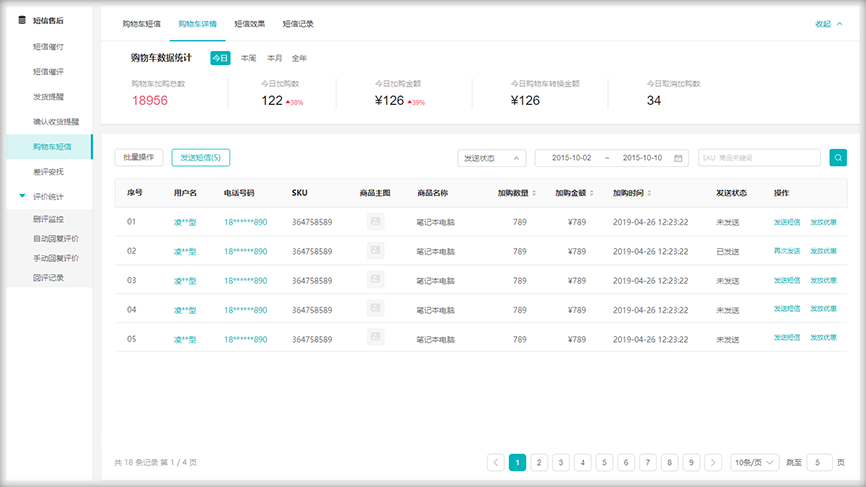The width and height of the screenshot is (866, 487).
Task: Click the total count 18956 value
Action: [x=150, y=100]
